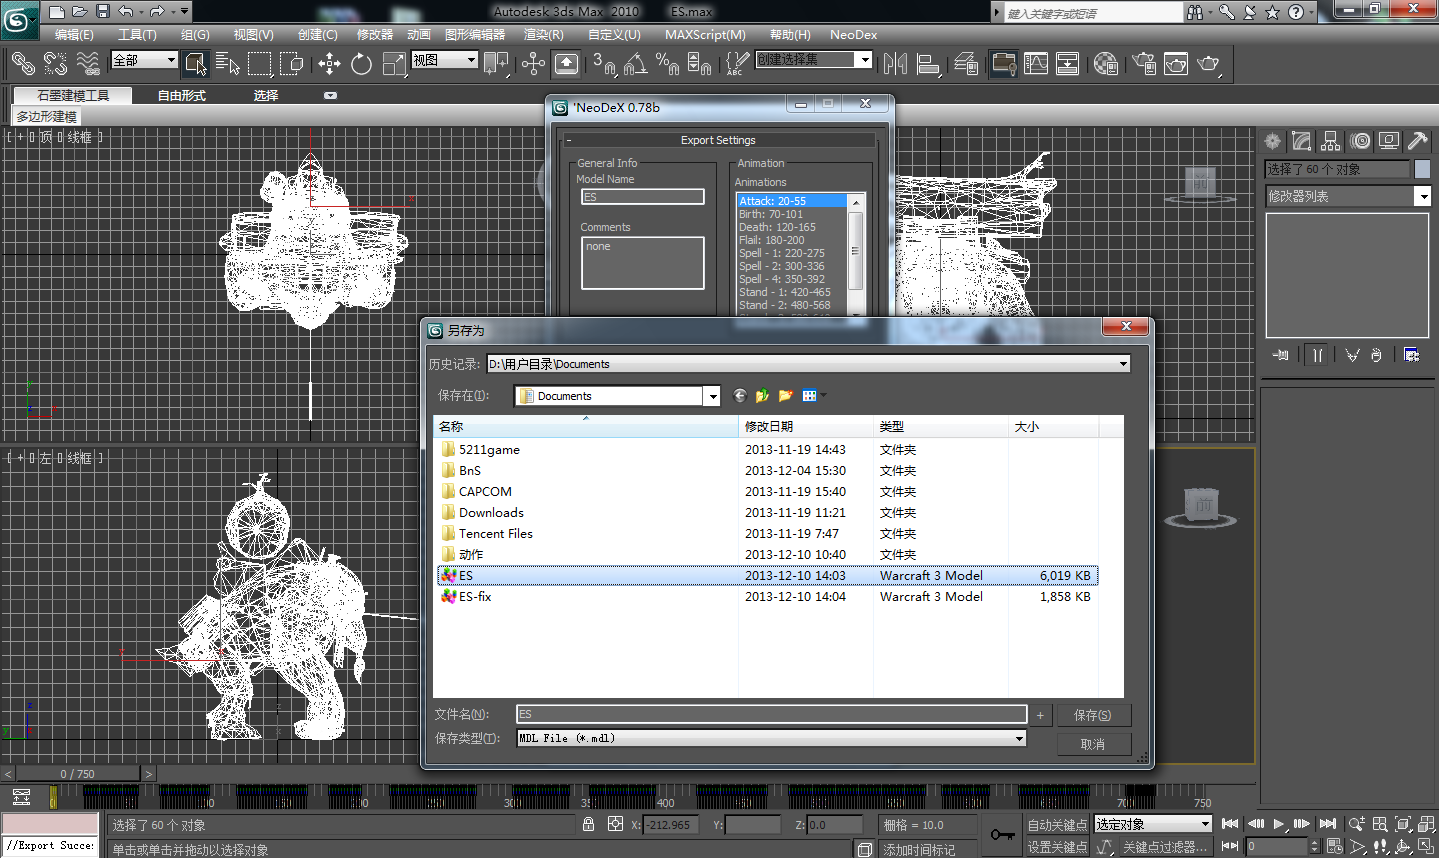Click 取消 button in Save As dialog
This screenshot has height=858, width=1439.
click(1093, 744)
